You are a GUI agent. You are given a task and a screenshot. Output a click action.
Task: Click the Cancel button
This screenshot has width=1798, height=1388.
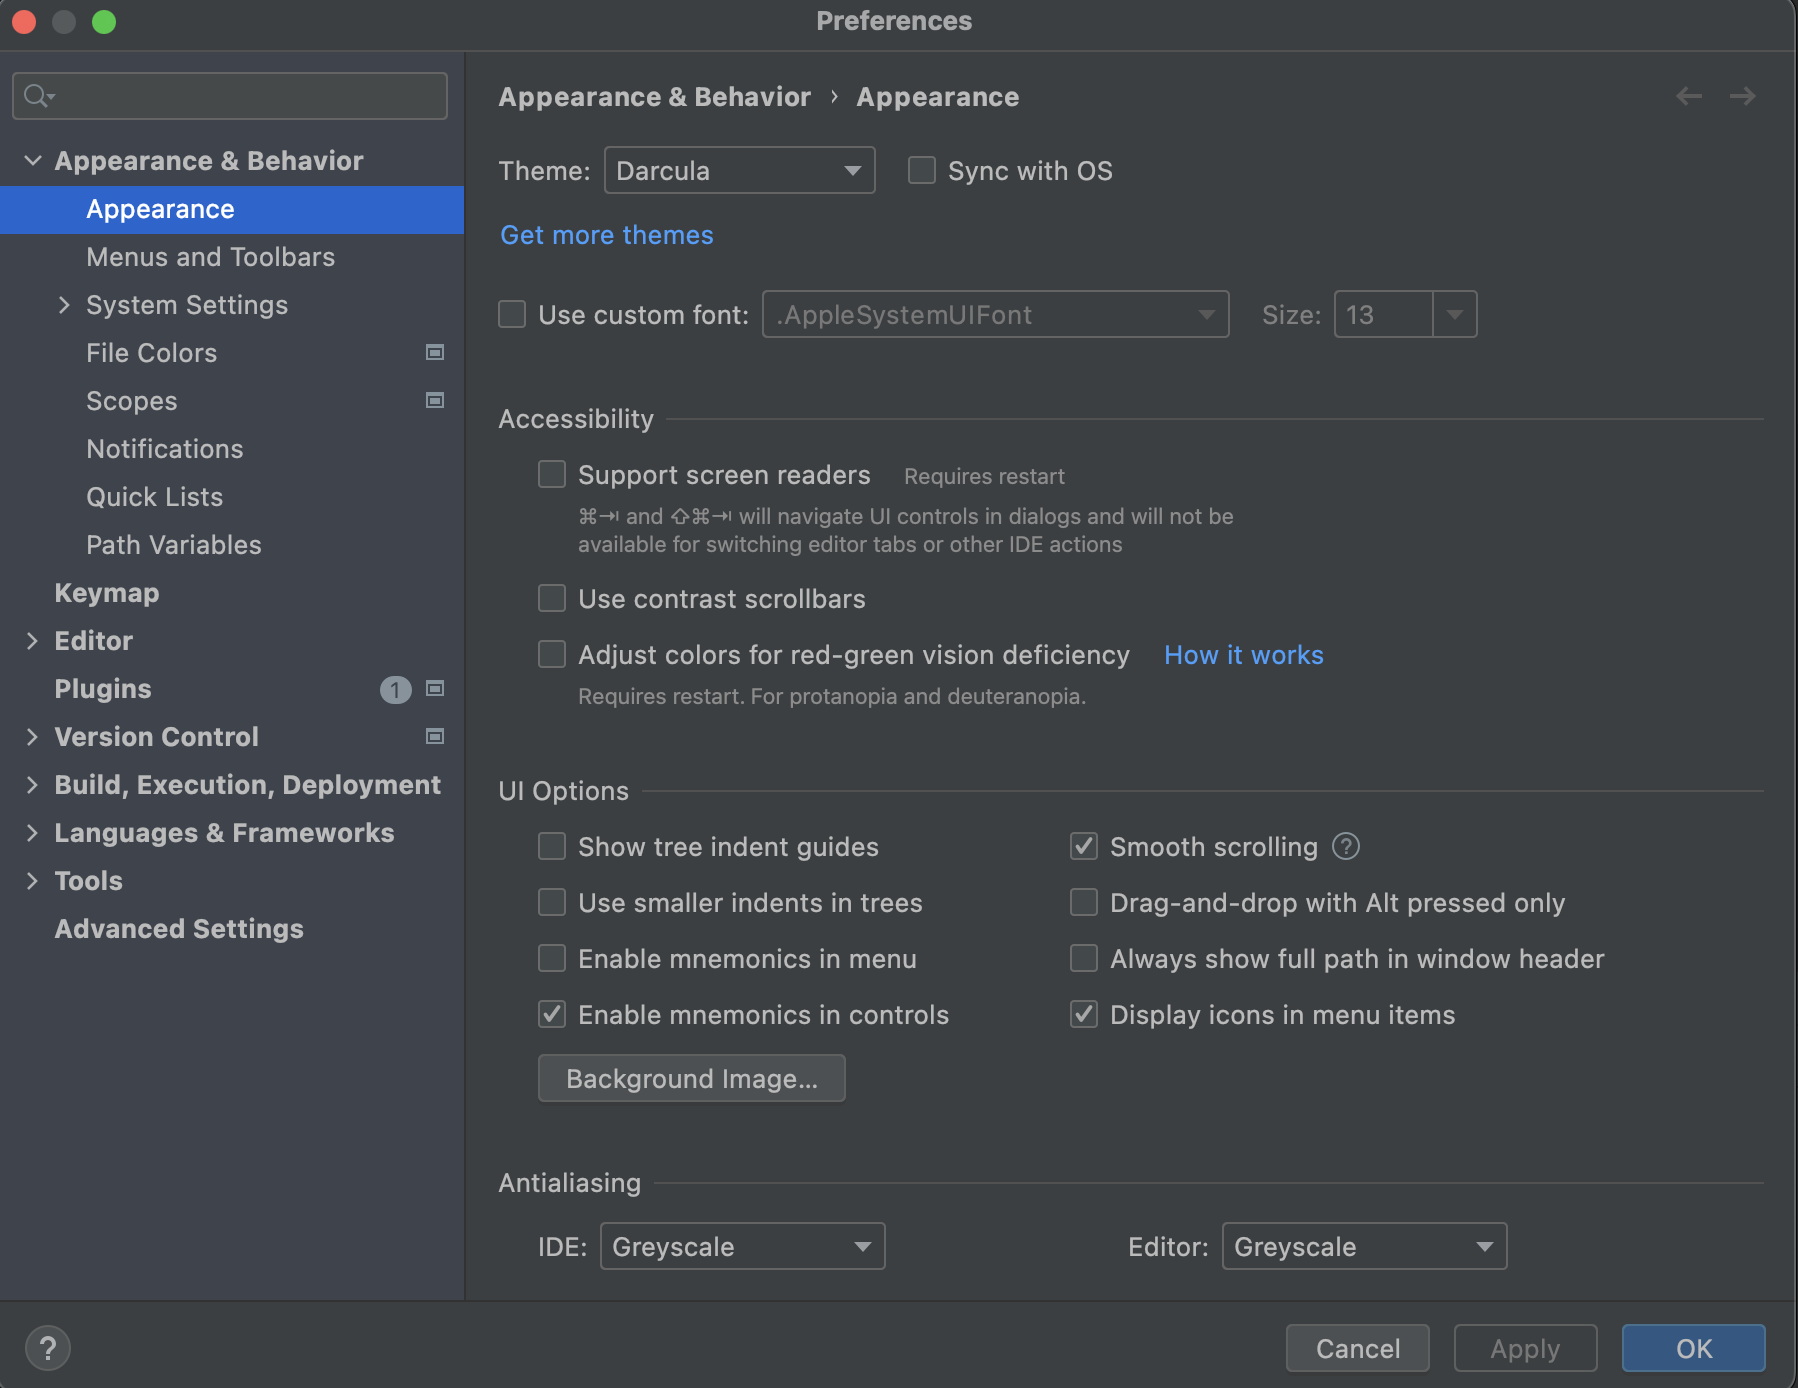(1358, 1348)
